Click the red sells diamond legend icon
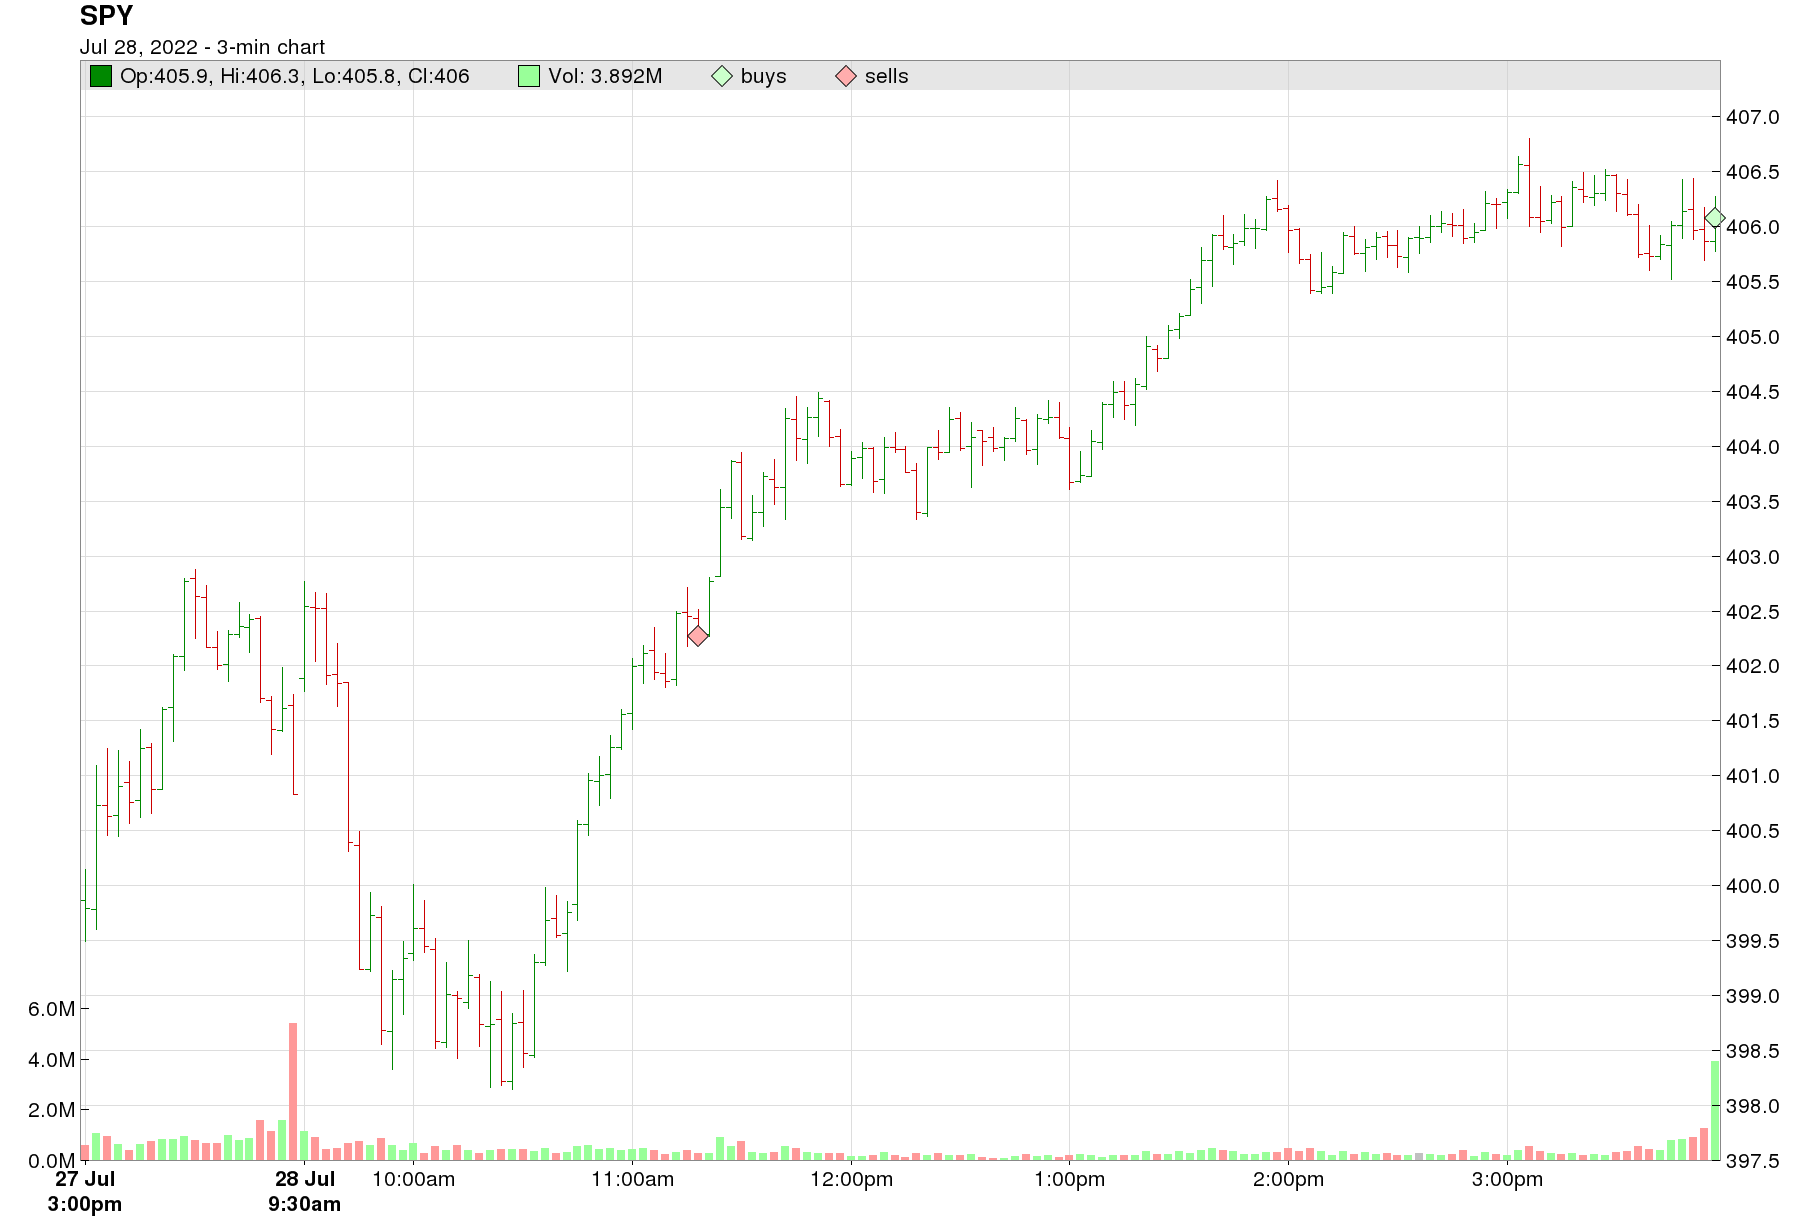This screenshot has height=1232, width=1800. pyautogui.click(x=846, y=76)
